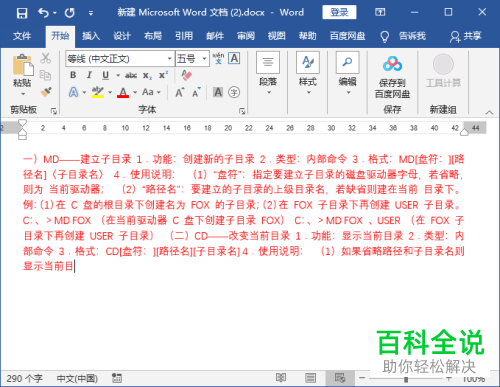Click the 中文(中国) language indicator
This screenshot has width=500, height=387.
(77, 379)
